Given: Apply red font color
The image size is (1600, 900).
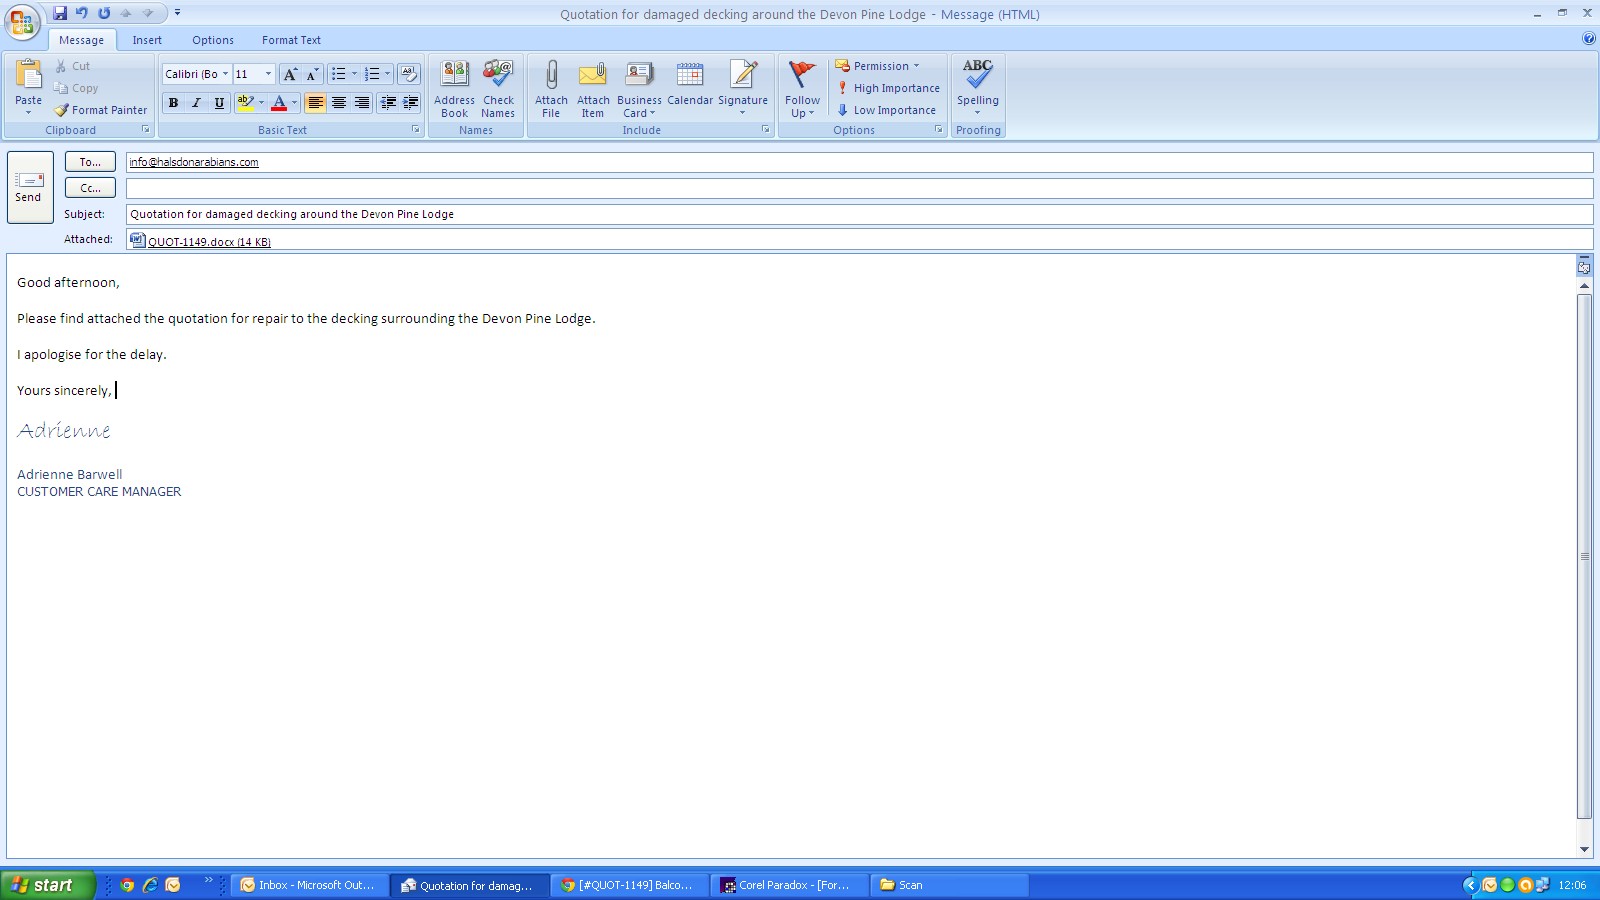Looking at the screenshot, I should point(279,103).
